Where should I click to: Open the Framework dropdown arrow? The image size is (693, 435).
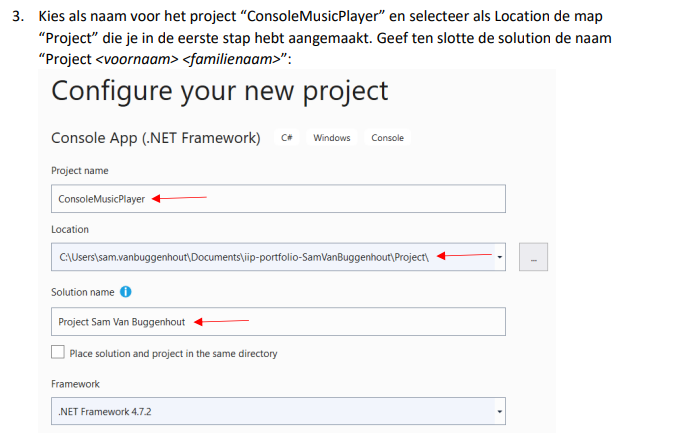499,412
